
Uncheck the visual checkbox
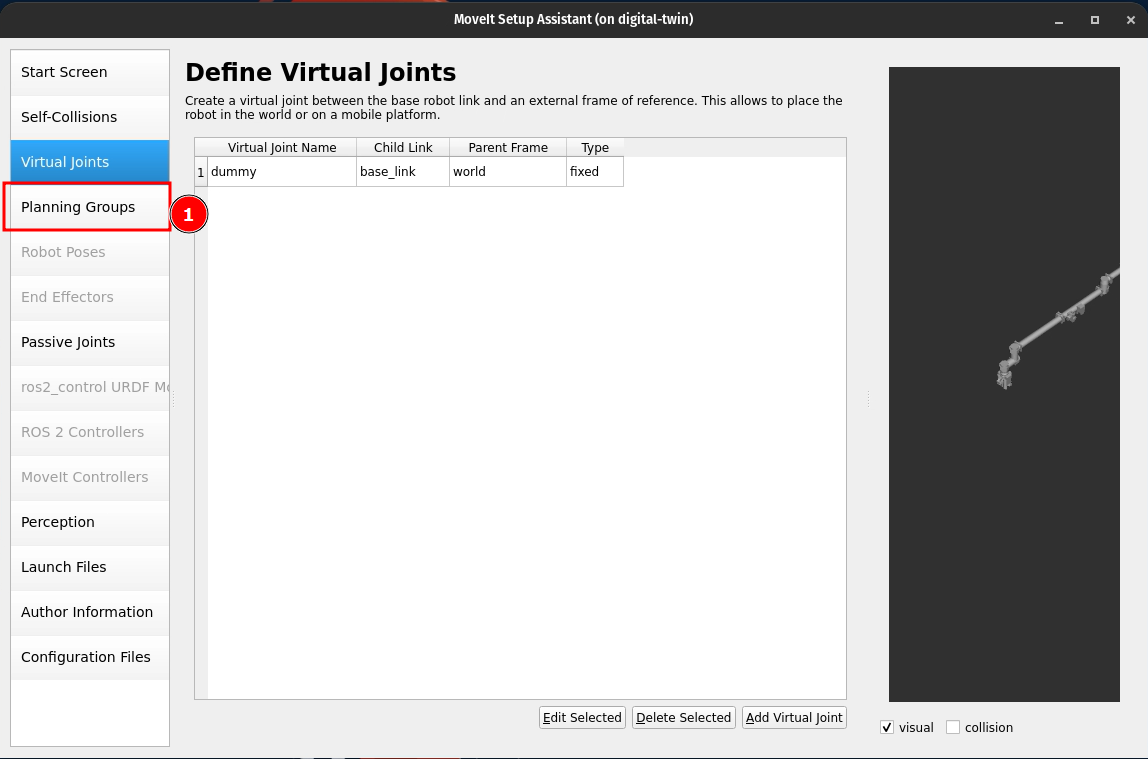[887, 728]
